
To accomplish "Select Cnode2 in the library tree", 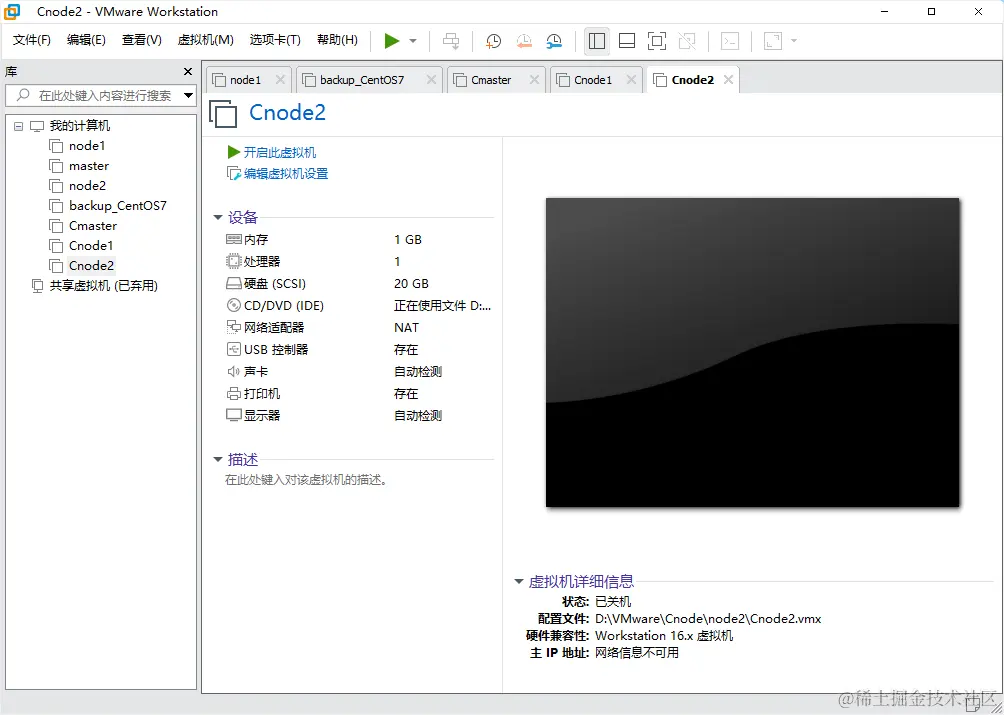I will point(92,265).
